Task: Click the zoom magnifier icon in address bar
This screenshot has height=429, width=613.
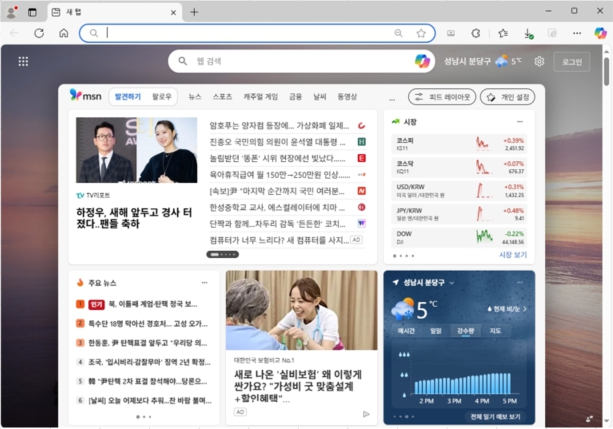Action: (x=398, y=33)
